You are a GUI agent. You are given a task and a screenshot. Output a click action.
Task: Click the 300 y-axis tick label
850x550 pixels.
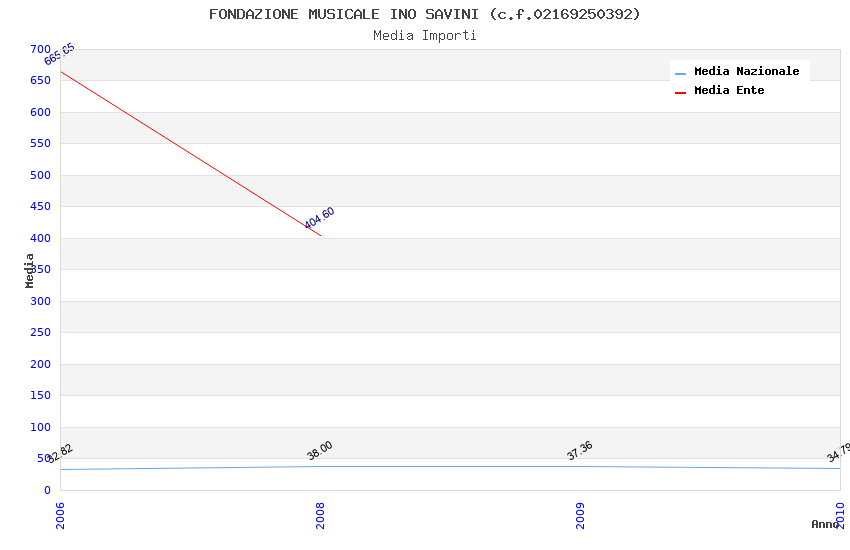pos(41,301)
